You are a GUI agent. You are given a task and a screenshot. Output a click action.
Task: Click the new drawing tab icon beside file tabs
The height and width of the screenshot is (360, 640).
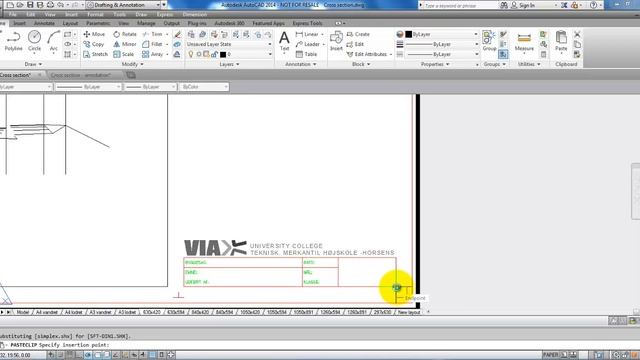click(x=131, y=75)
